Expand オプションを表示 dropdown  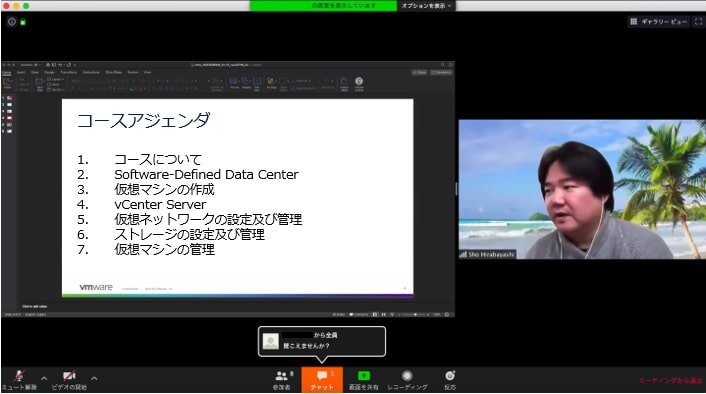tap(426, 6)
